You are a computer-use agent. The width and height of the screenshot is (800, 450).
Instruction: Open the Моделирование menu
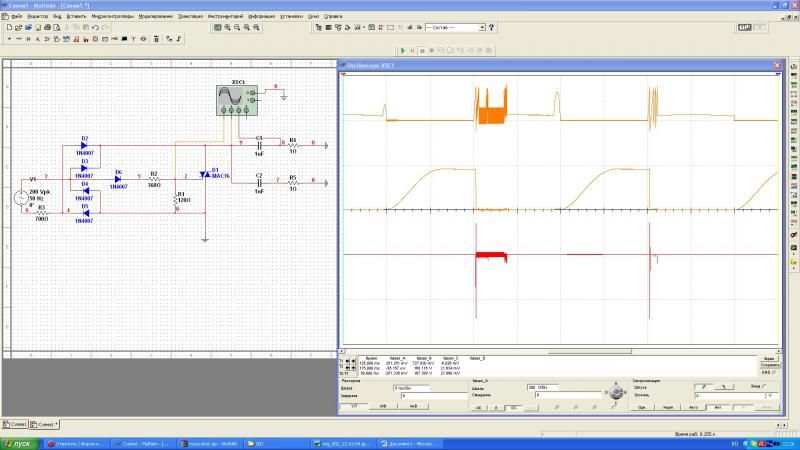coord(154,17)
